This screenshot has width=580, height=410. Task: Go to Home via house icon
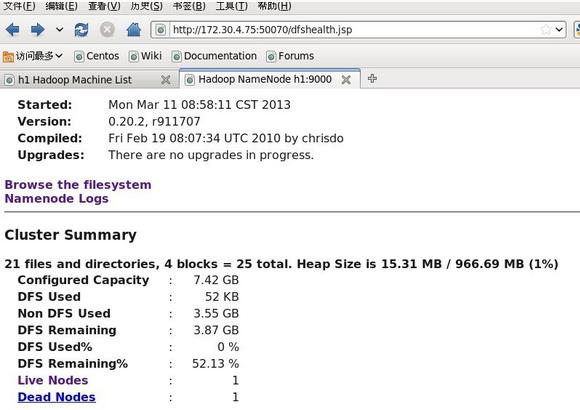[134, 30]
